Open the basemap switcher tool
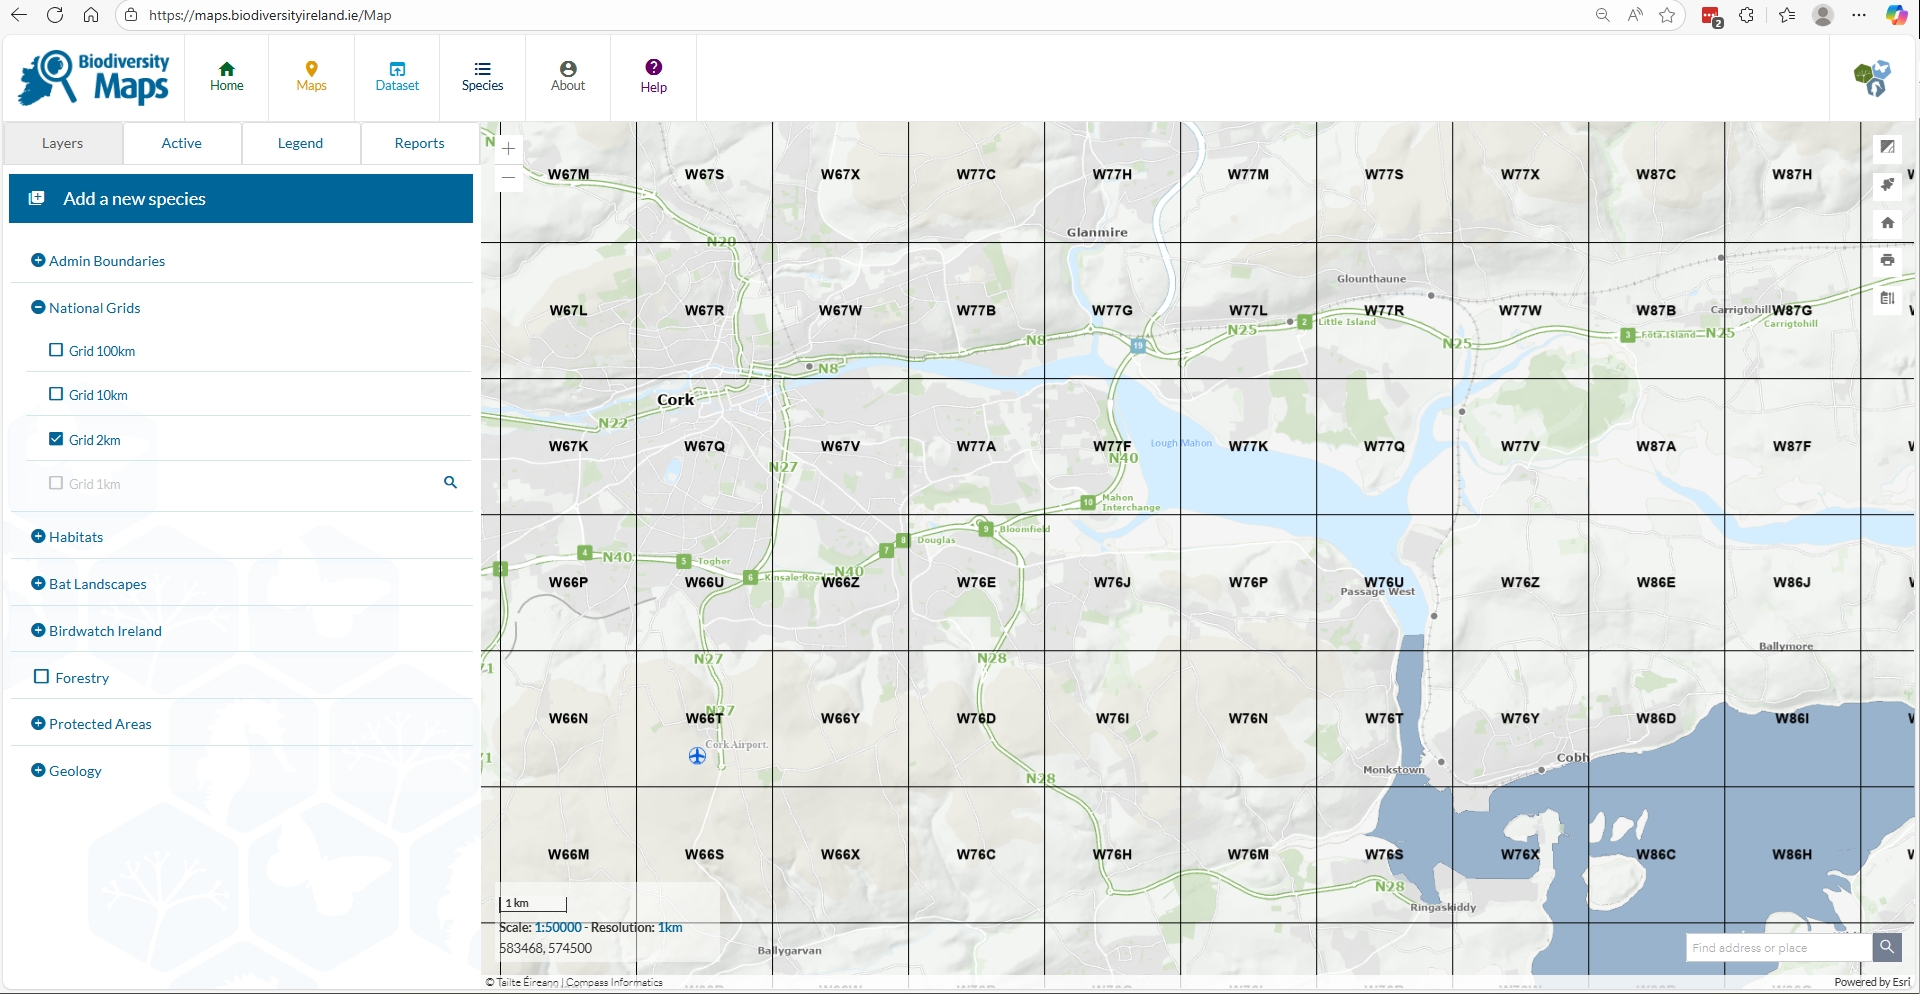The width and height of the screenshot is (1920, 994). pos(1887,147)
